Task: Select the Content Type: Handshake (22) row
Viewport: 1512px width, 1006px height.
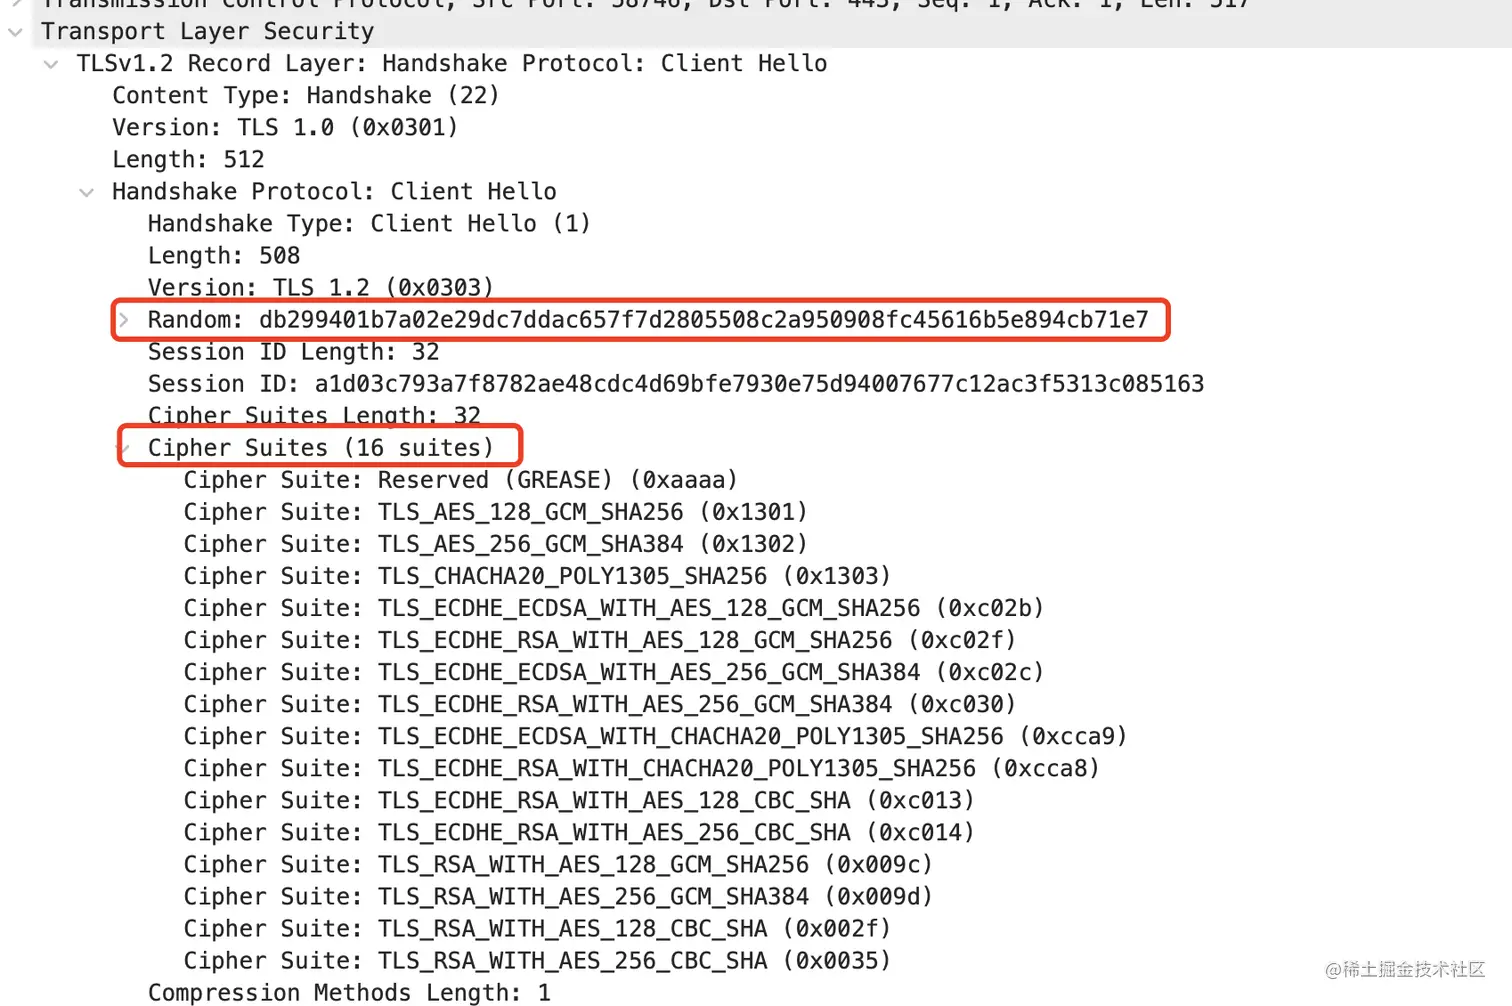Action: (x=305, y=96)
